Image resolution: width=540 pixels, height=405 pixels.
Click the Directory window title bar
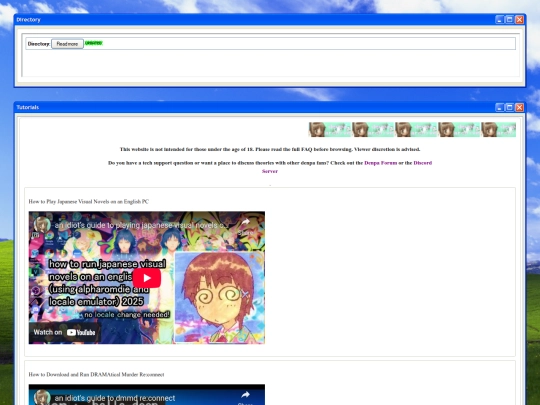click(x=255, y=20)
